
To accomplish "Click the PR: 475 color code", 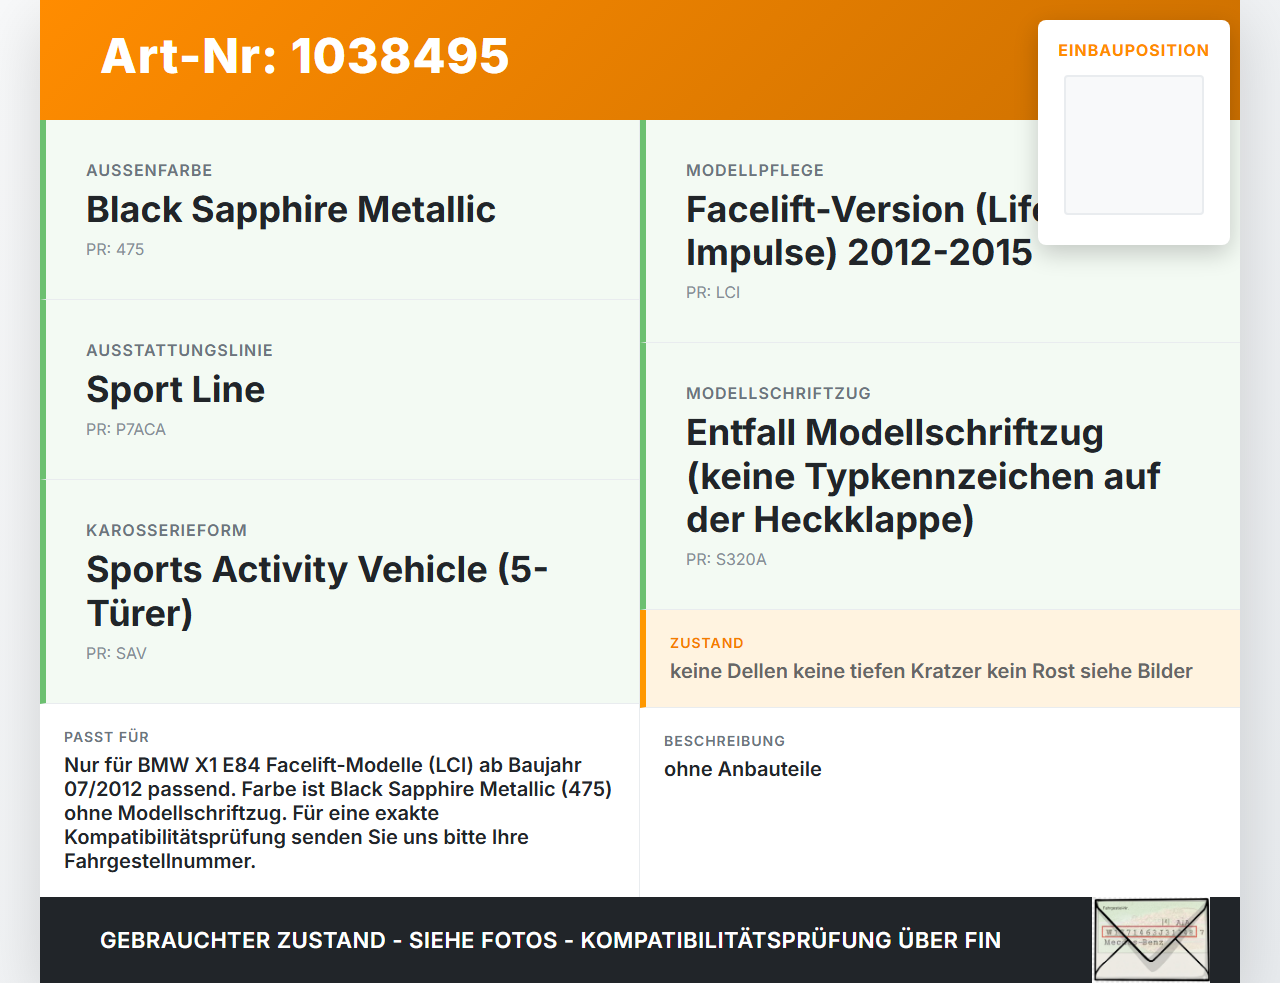I will click(115, 250).
